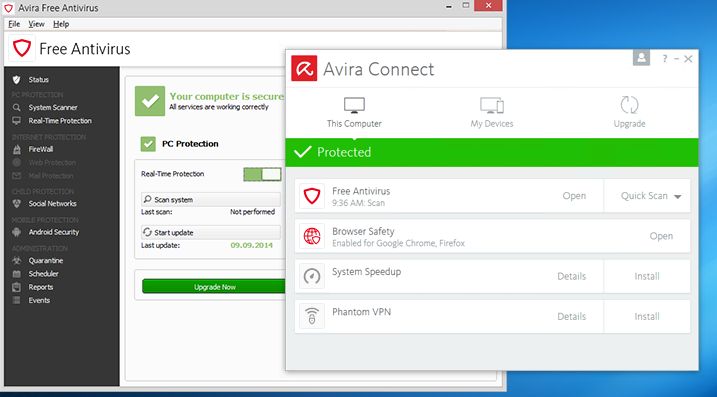Click the Avira Connect red logo
Screen dimensions: 717x397
pos(304,69)
